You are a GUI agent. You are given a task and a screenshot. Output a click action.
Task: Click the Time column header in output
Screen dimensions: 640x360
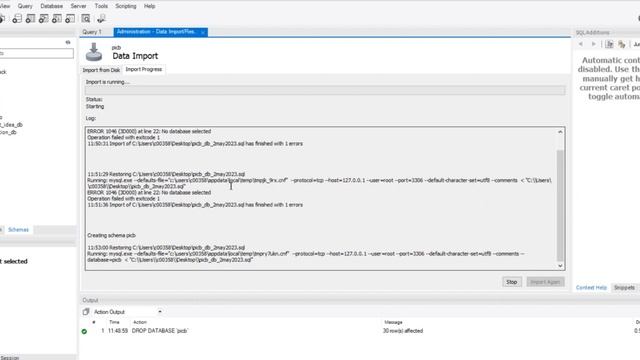(114, 322)
